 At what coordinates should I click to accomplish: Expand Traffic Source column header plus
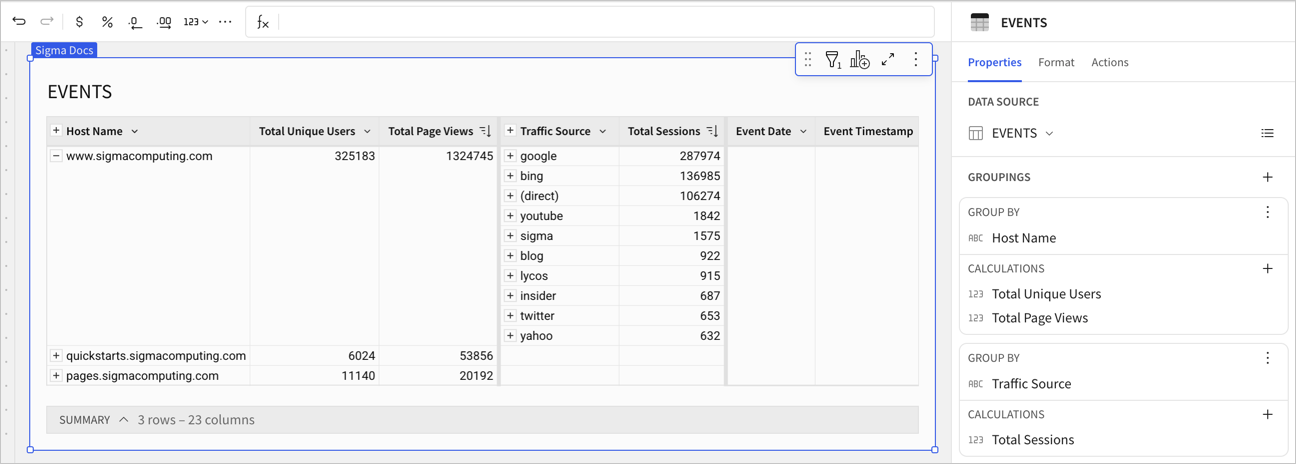tap(510, 131)
